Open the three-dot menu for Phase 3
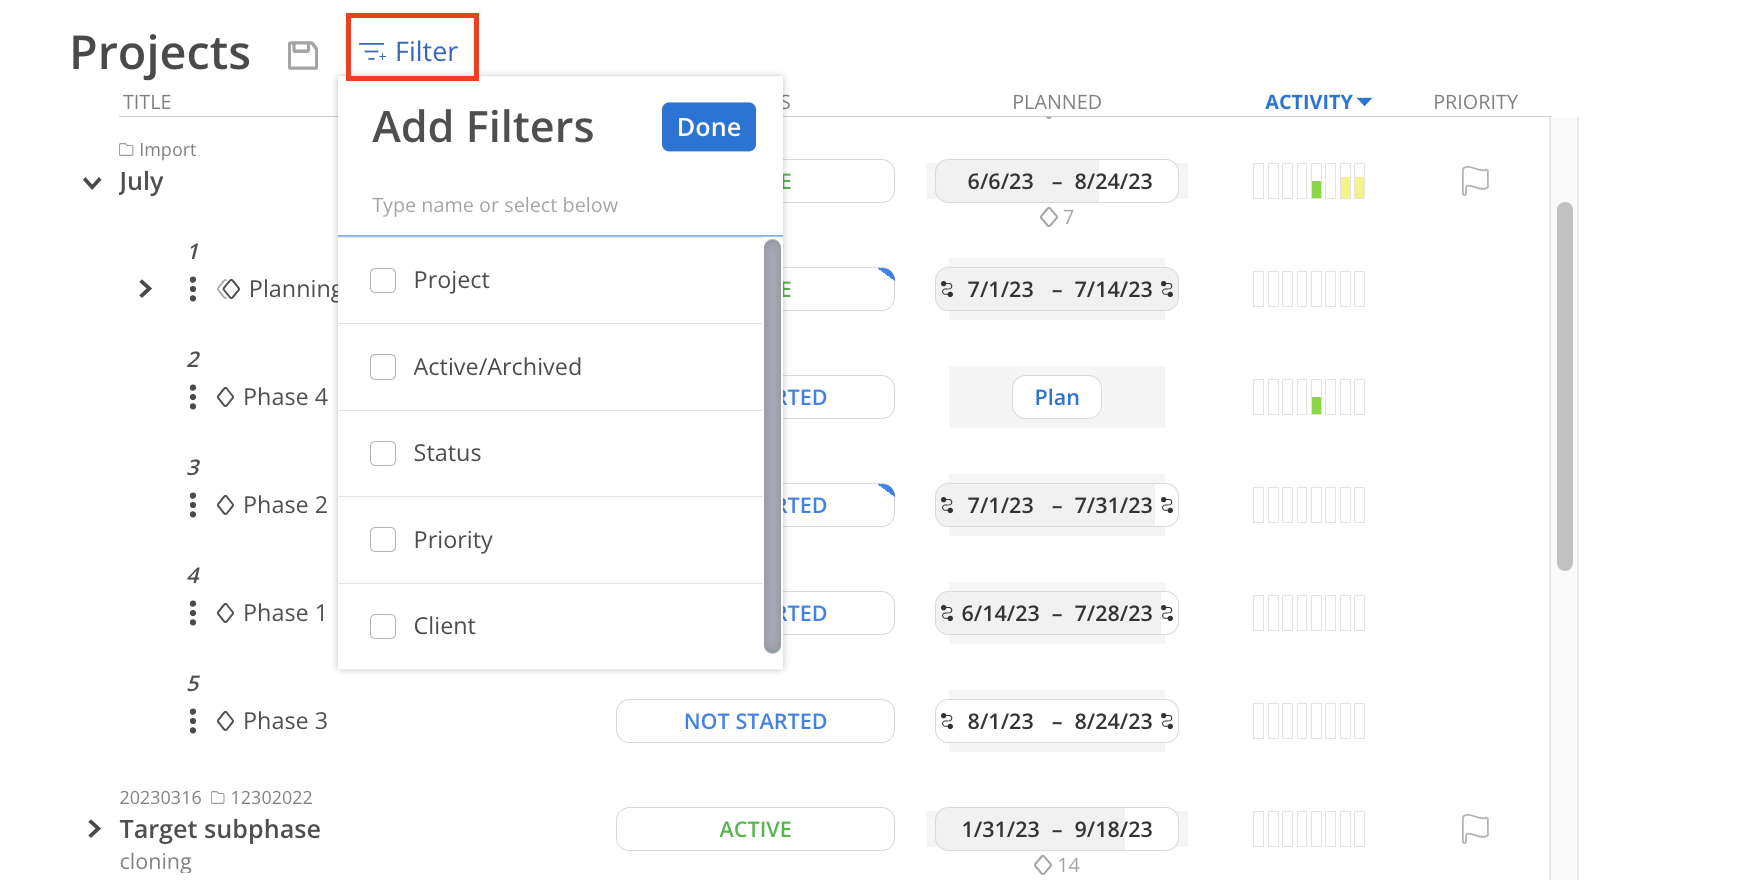This screenshot has height=880, width=1754. pyautogui.click(x=193, y=721)
